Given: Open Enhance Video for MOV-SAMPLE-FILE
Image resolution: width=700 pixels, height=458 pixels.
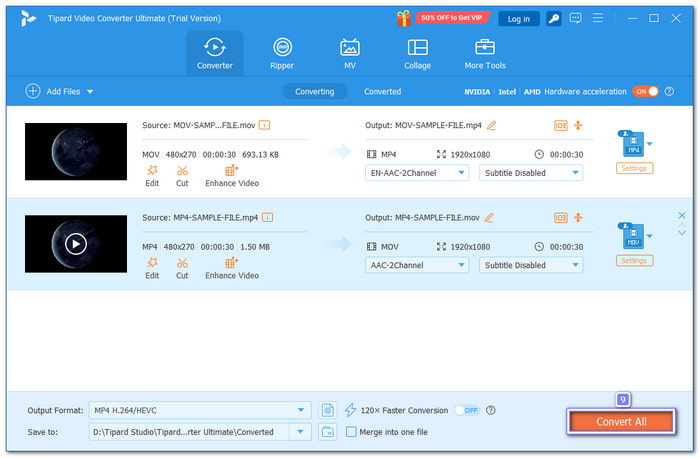Looking at the screenshot, I should point(233,175).
